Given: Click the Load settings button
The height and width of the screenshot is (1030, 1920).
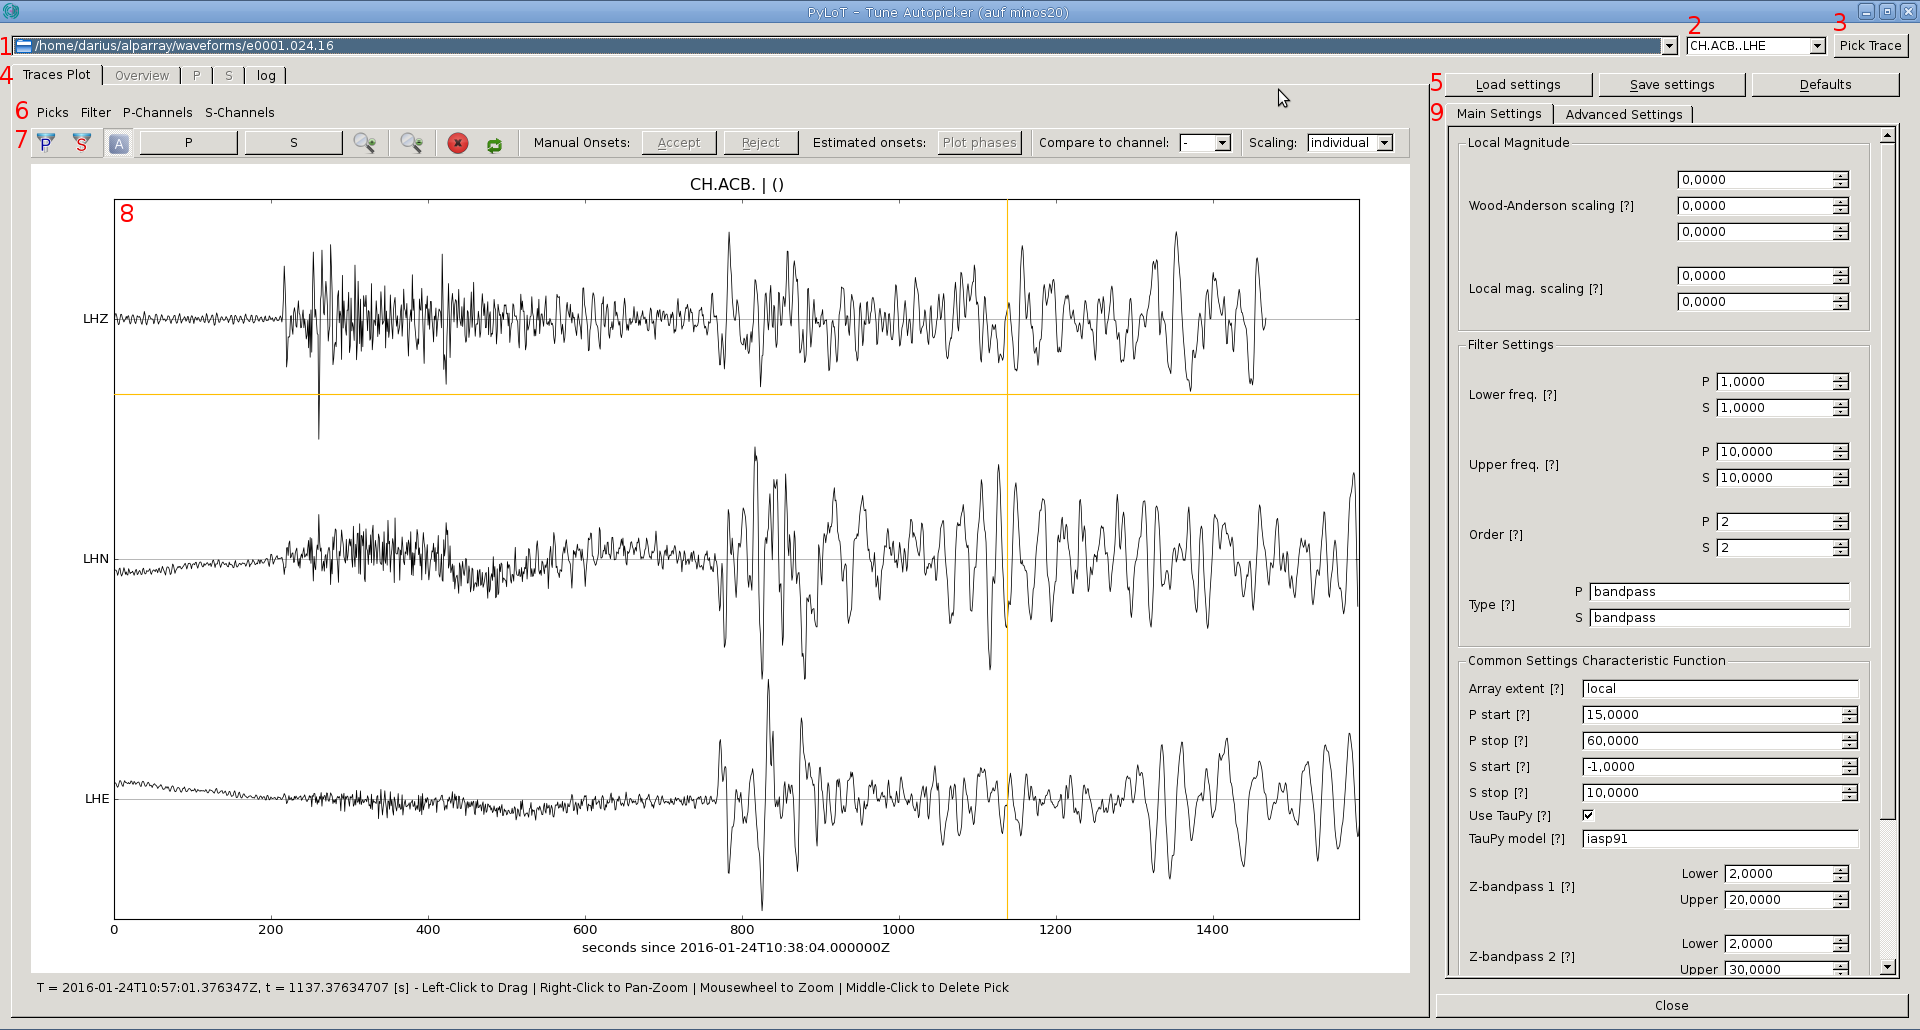Looking at the screenshot, I should 1517,85.
